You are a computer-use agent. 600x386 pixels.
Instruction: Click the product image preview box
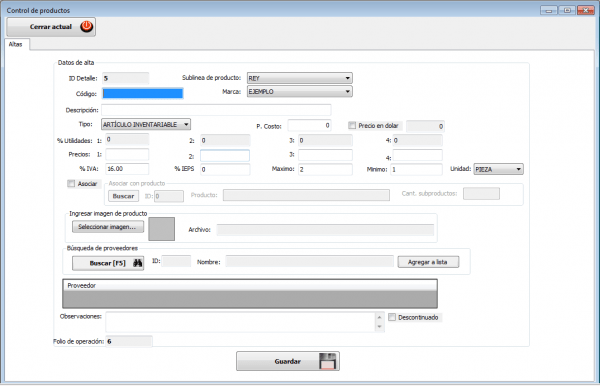click(x=161, y=229)
